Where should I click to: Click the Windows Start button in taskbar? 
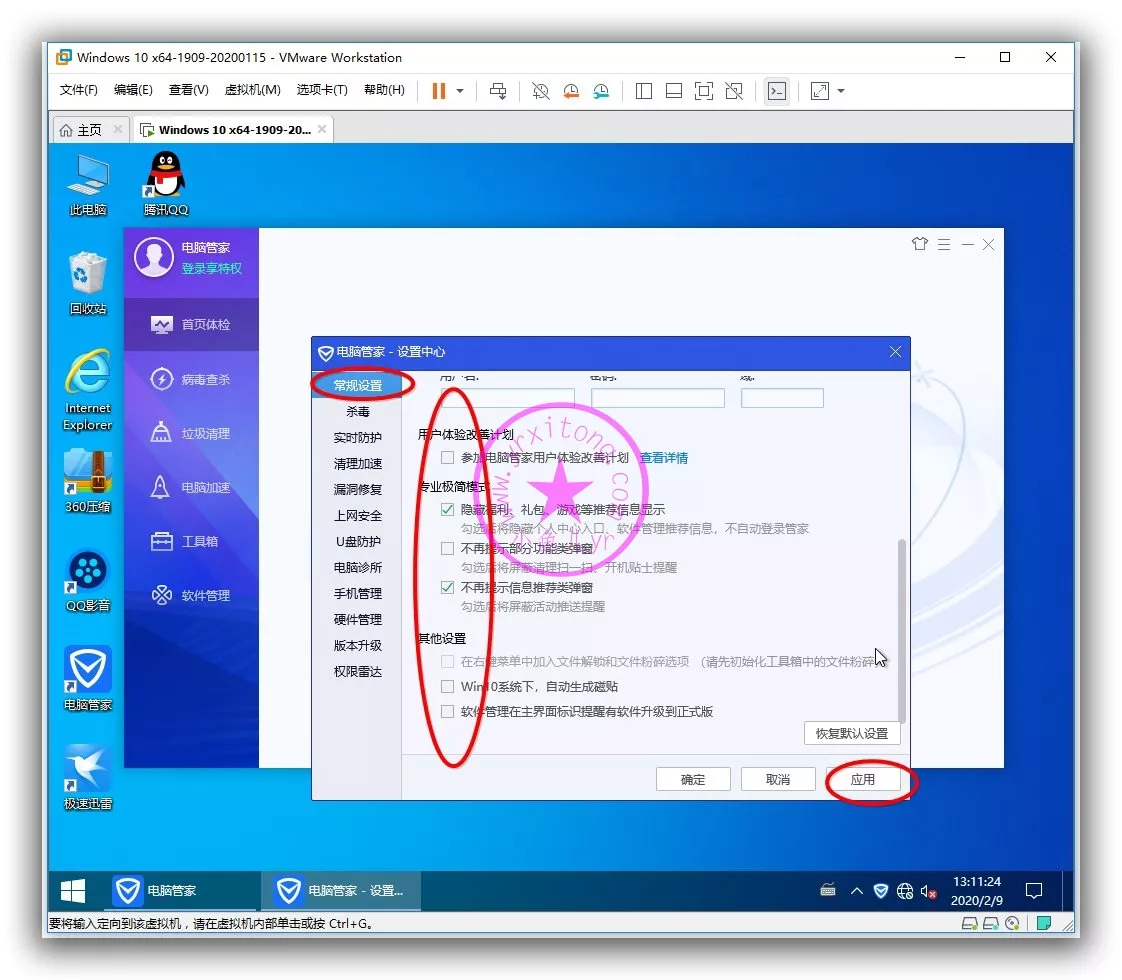pos(73,890)
